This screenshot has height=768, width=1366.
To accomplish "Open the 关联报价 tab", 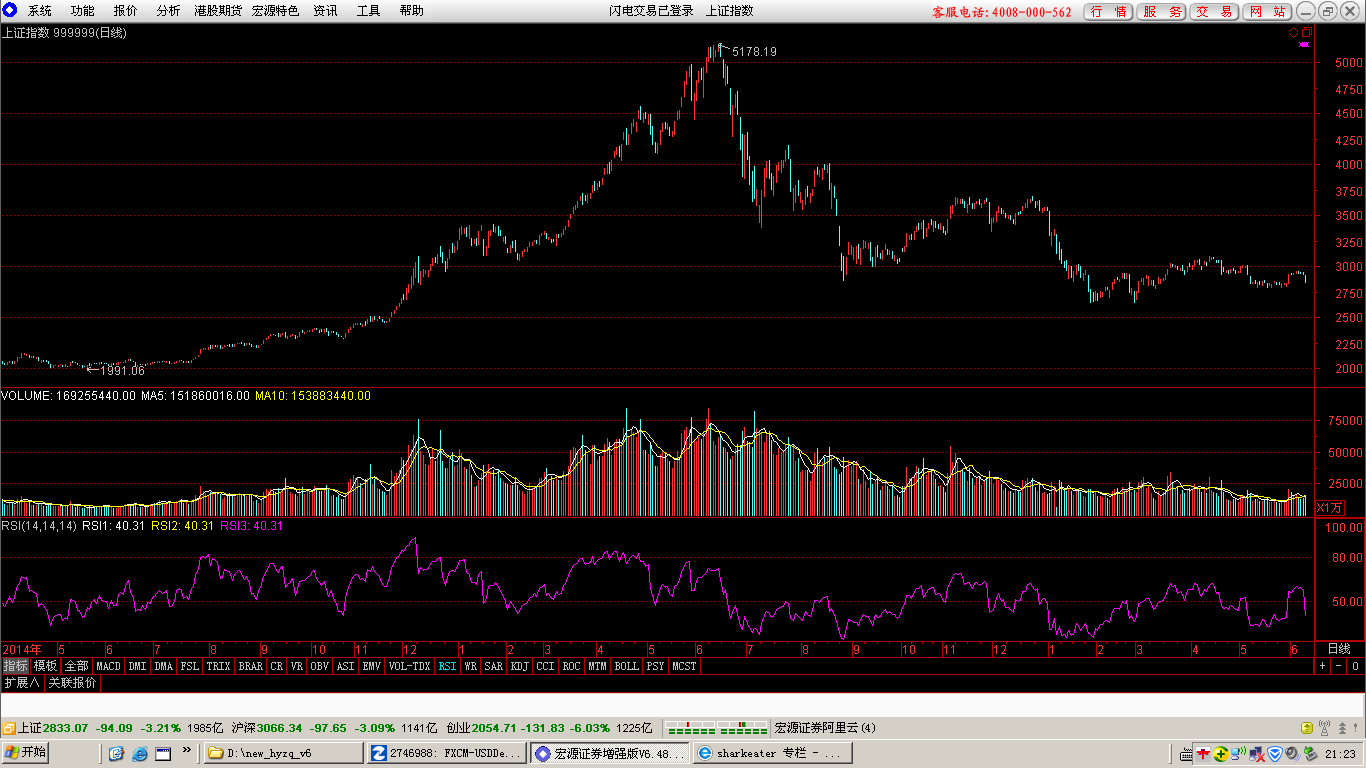I will pyautogui.click(x=73, y=683).
